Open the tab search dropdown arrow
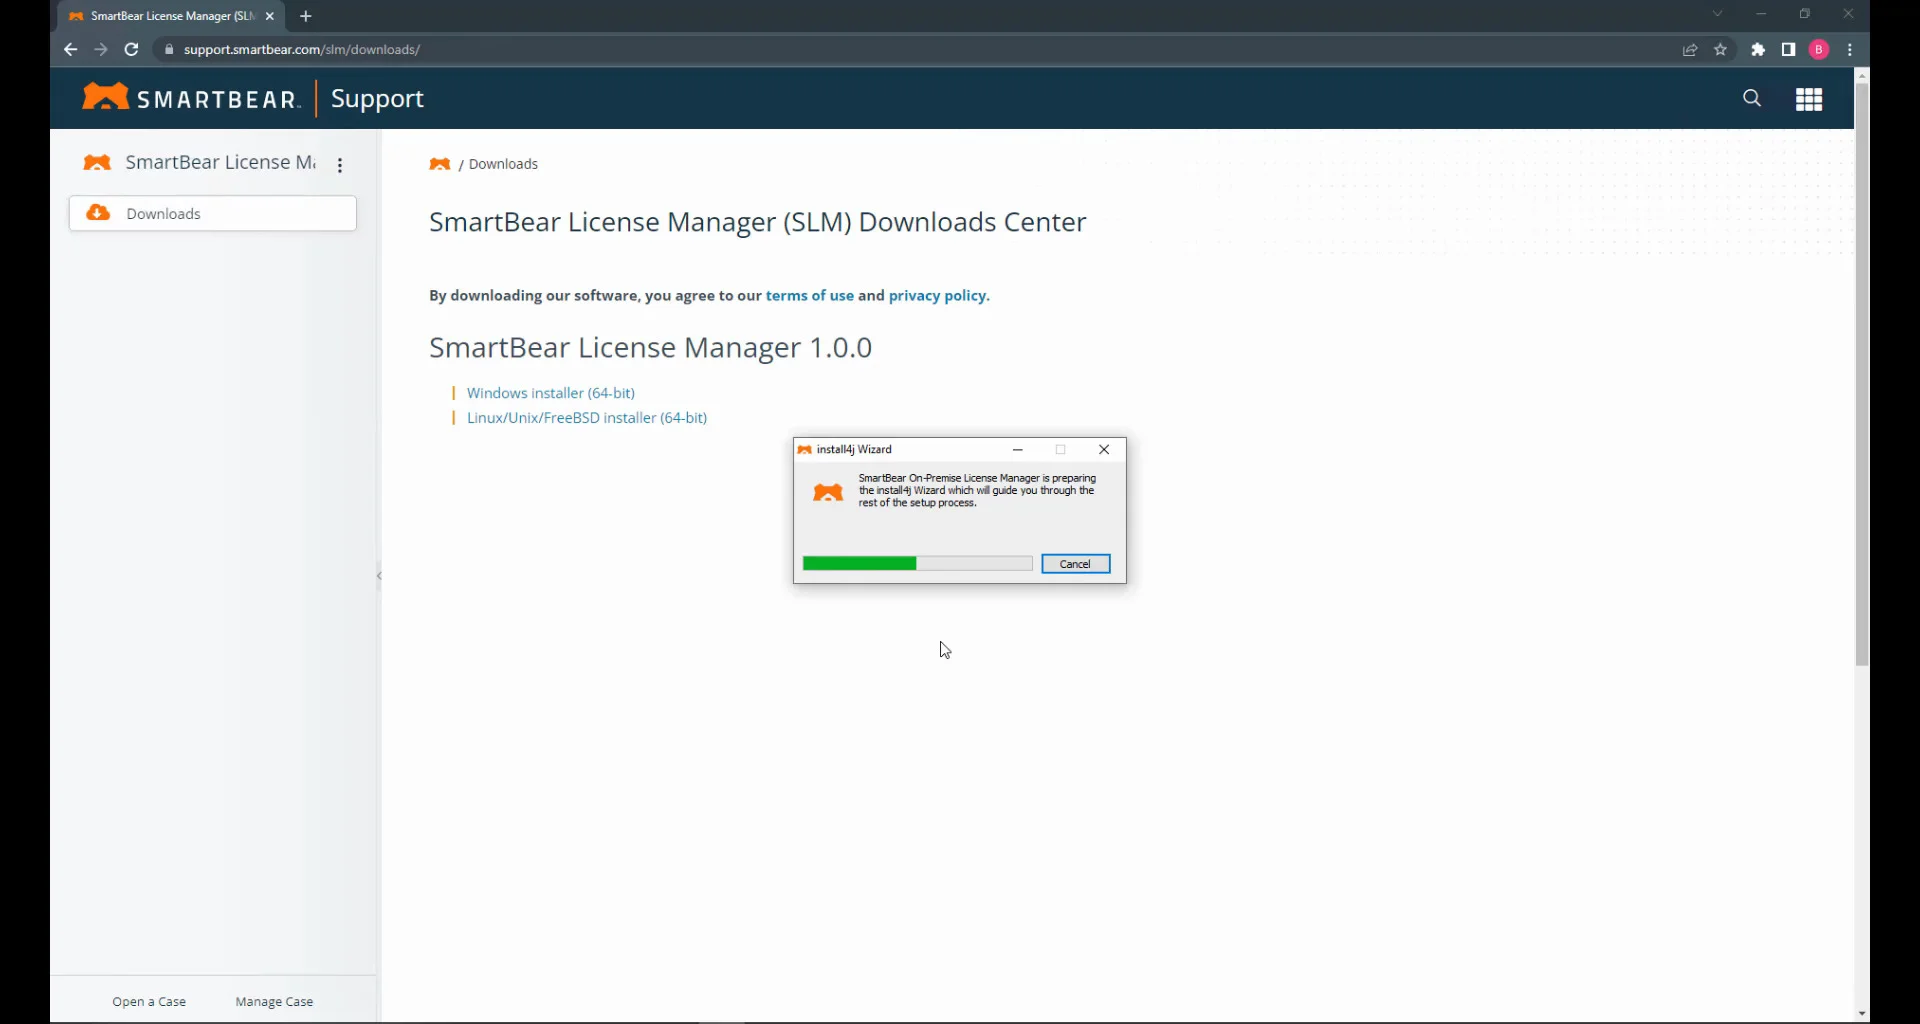The image size is (1920, 1024). click(x=1718, y=14)
